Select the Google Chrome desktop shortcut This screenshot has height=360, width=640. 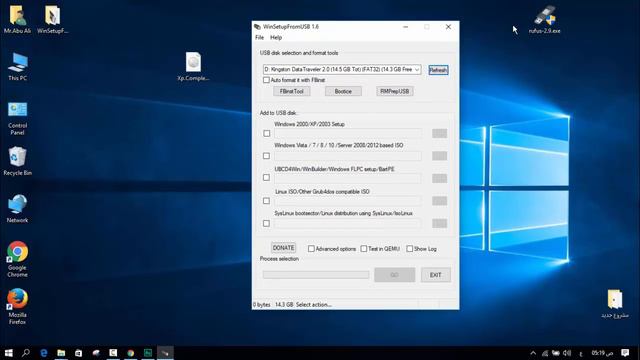coord(18,259)
